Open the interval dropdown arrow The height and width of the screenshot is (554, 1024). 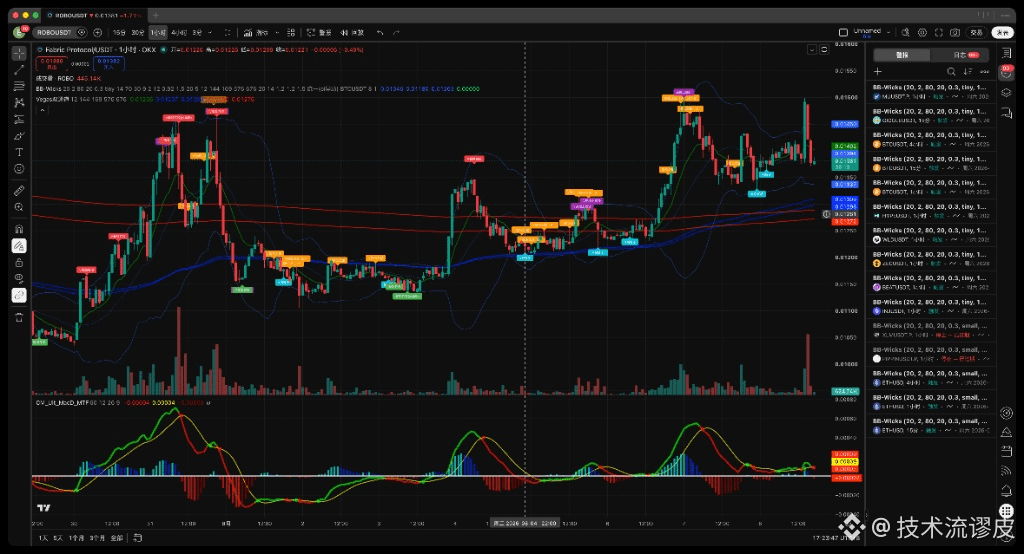(x=210, y=32)
